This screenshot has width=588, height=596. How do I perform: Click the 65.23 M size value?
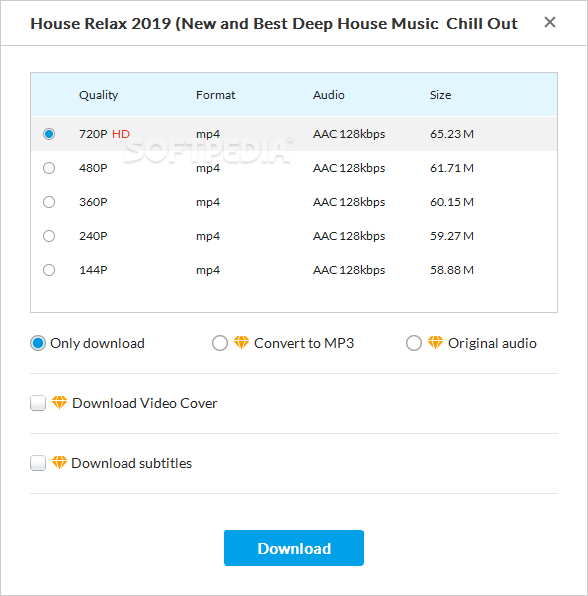(x=452, y=134)
